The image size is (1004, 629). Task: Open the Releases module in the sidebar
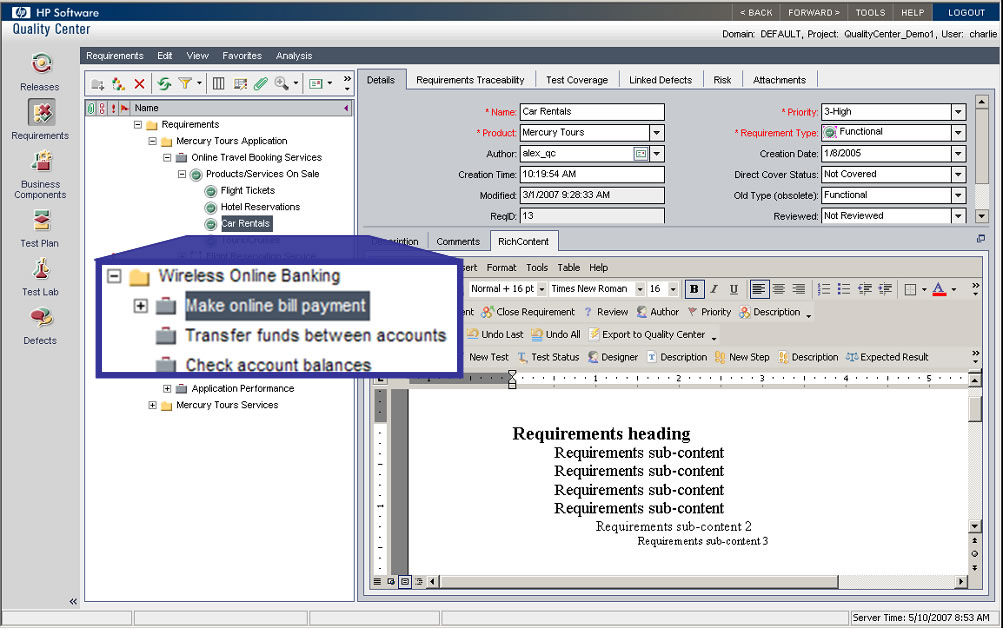(40, 72)
